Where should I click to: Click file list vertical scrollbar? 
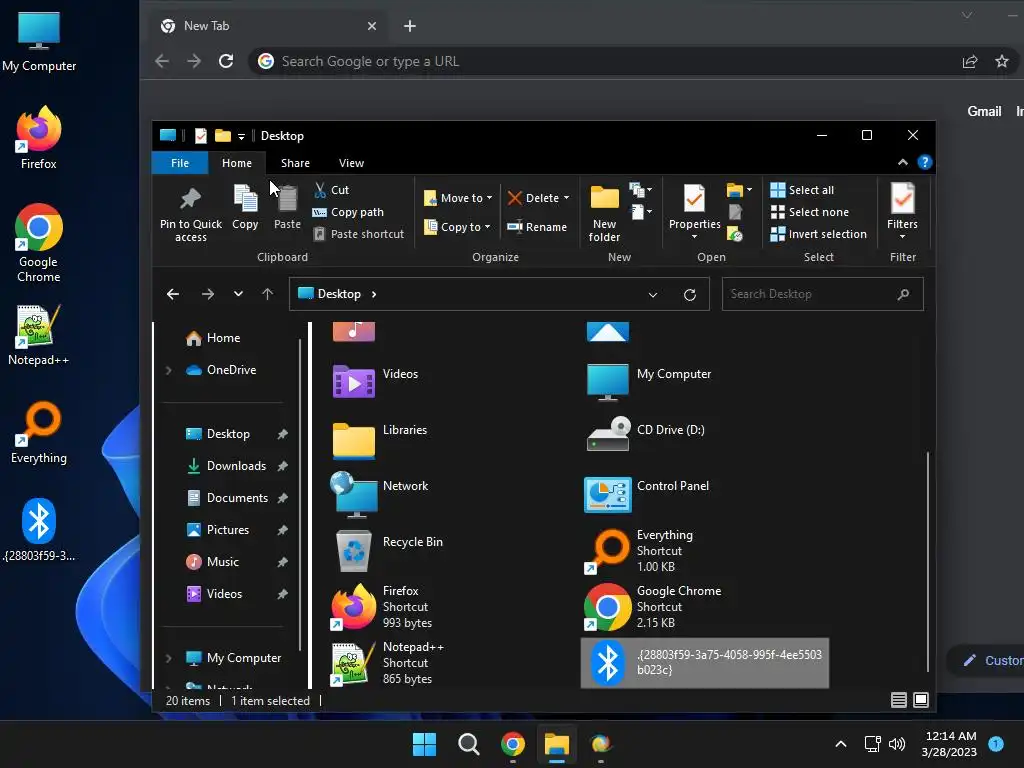coord(927,562)
